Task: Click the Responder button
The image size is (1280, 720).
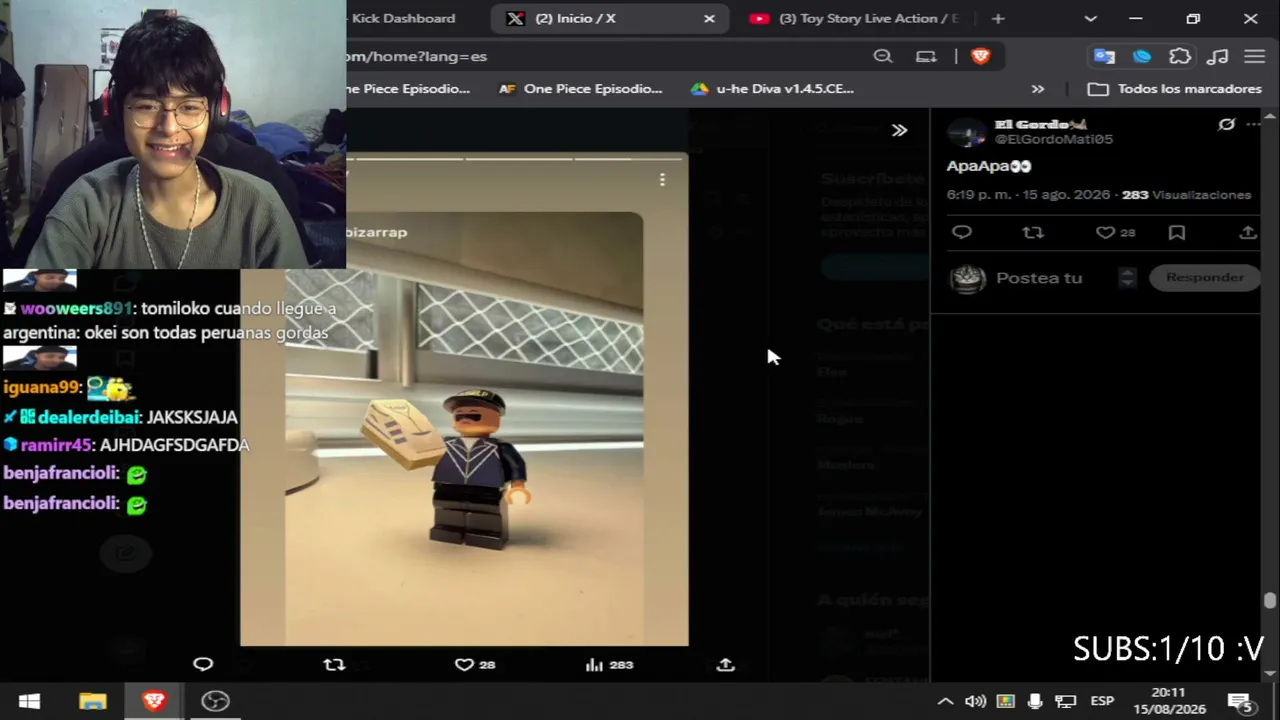Action: pos(1205,277)
